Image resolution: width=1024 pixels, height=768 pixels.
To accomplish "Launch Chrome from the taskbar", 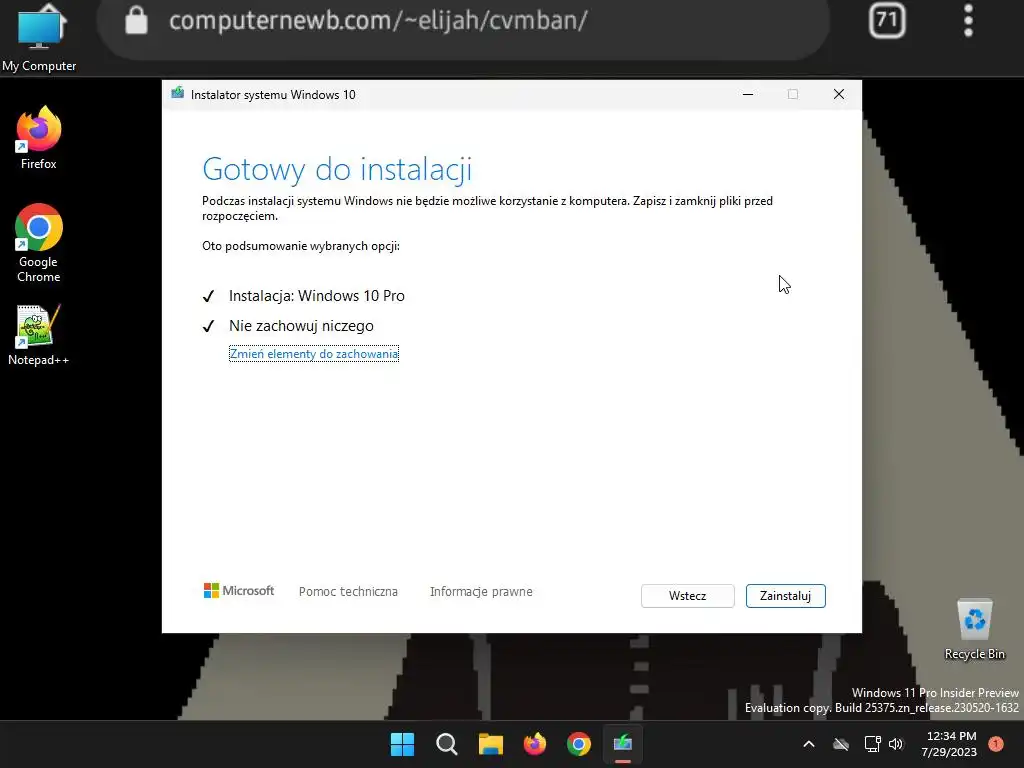I will [579, 744].
